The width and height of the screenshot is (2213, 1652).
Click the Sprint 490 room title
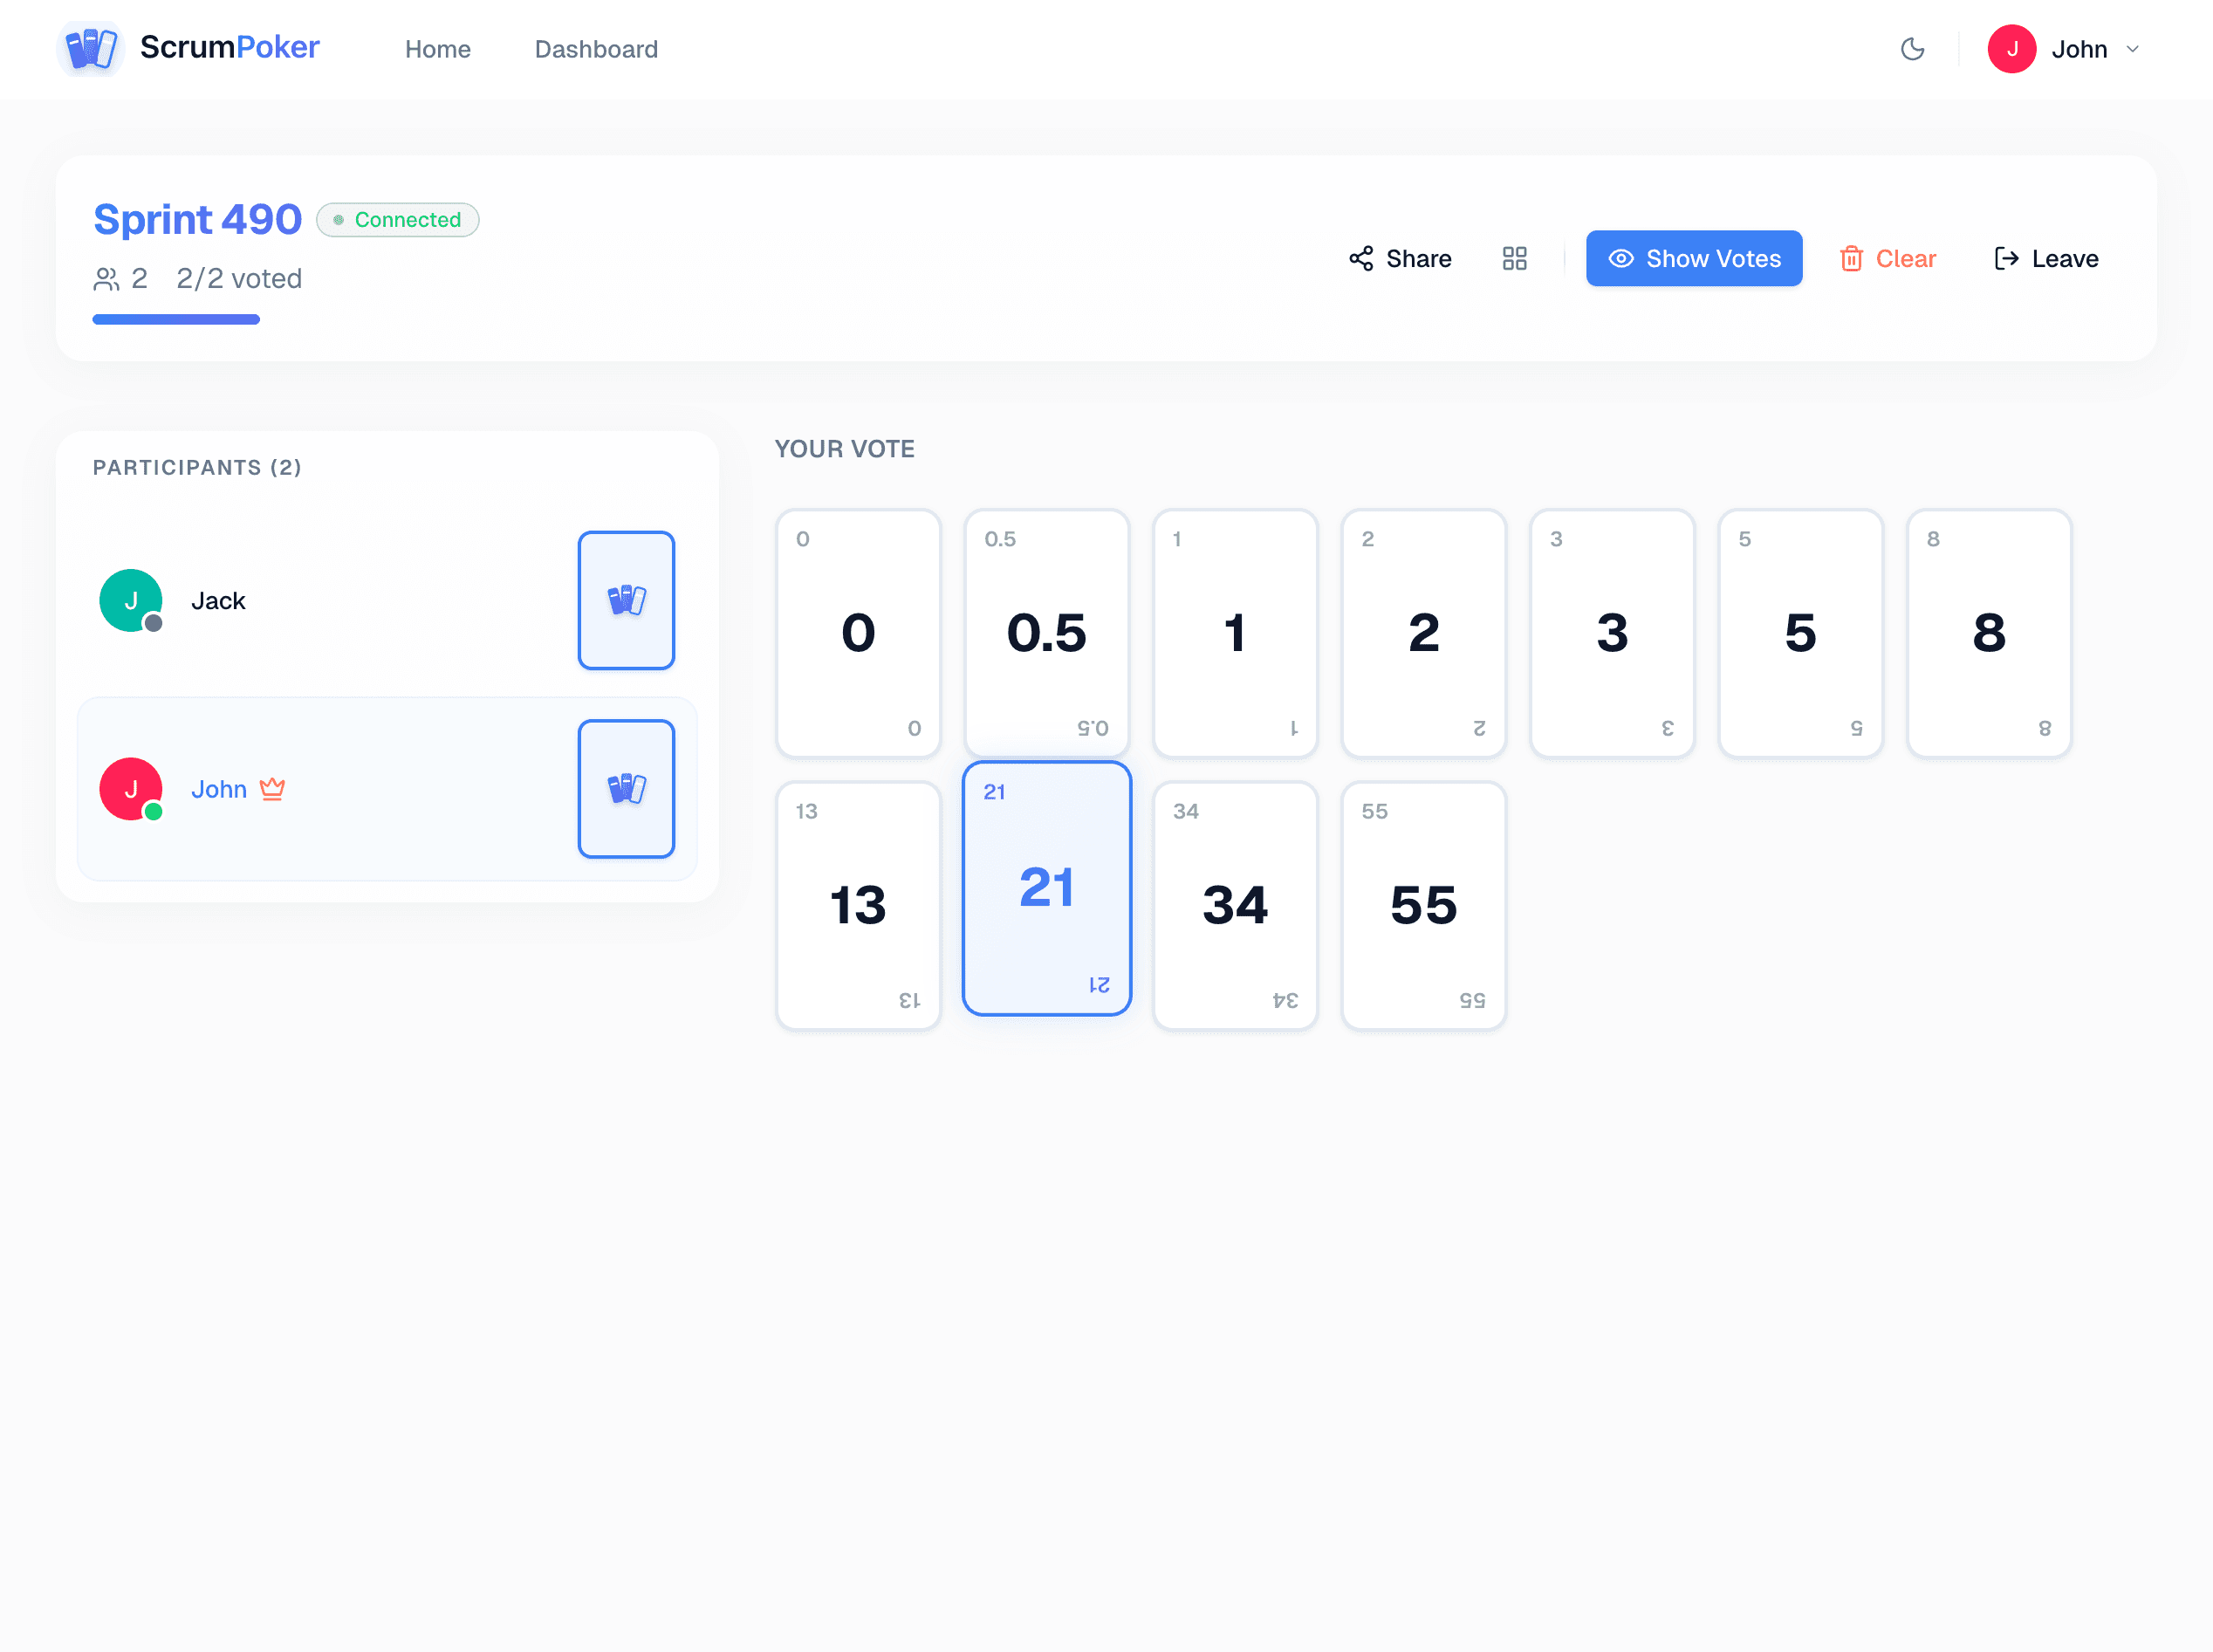tap(197, 219)
